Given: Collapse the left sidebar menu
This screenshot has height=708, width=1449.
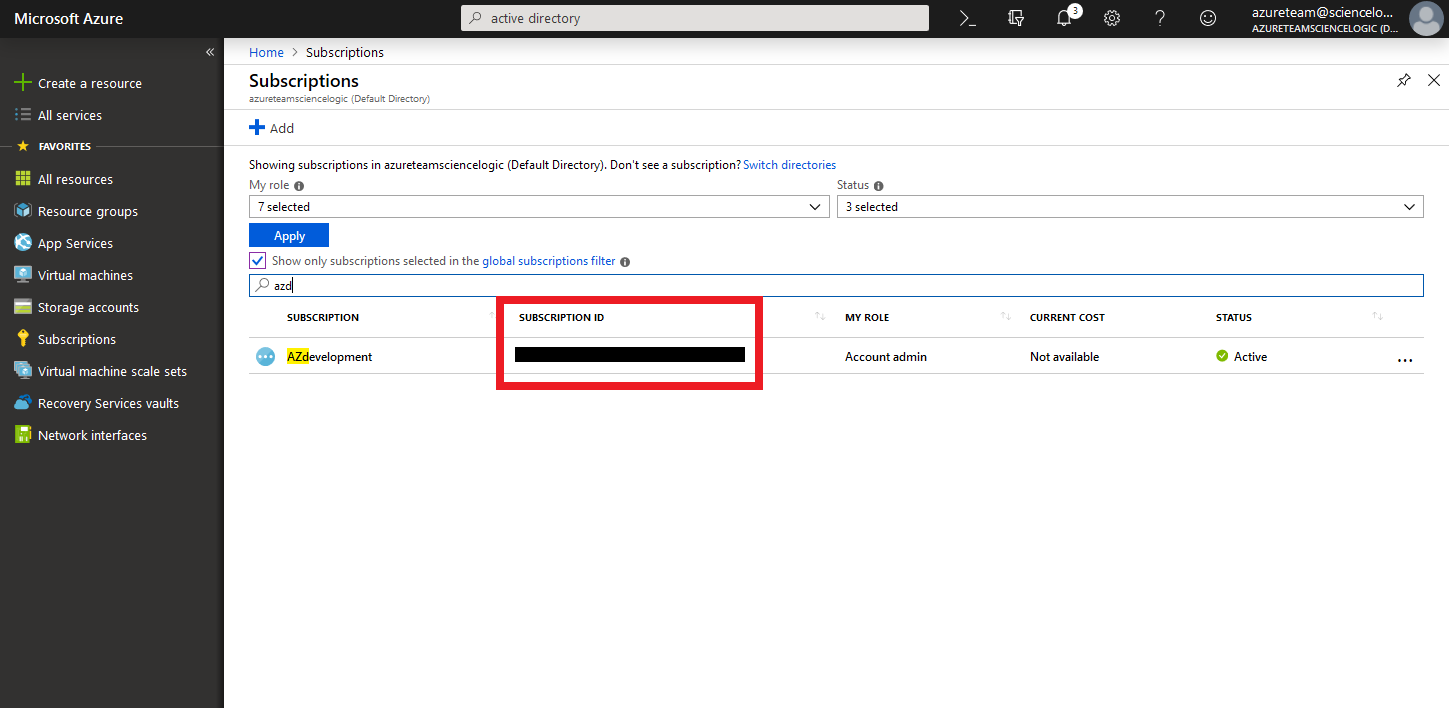Looking at the screenshot, I should (x=210, y=52).
